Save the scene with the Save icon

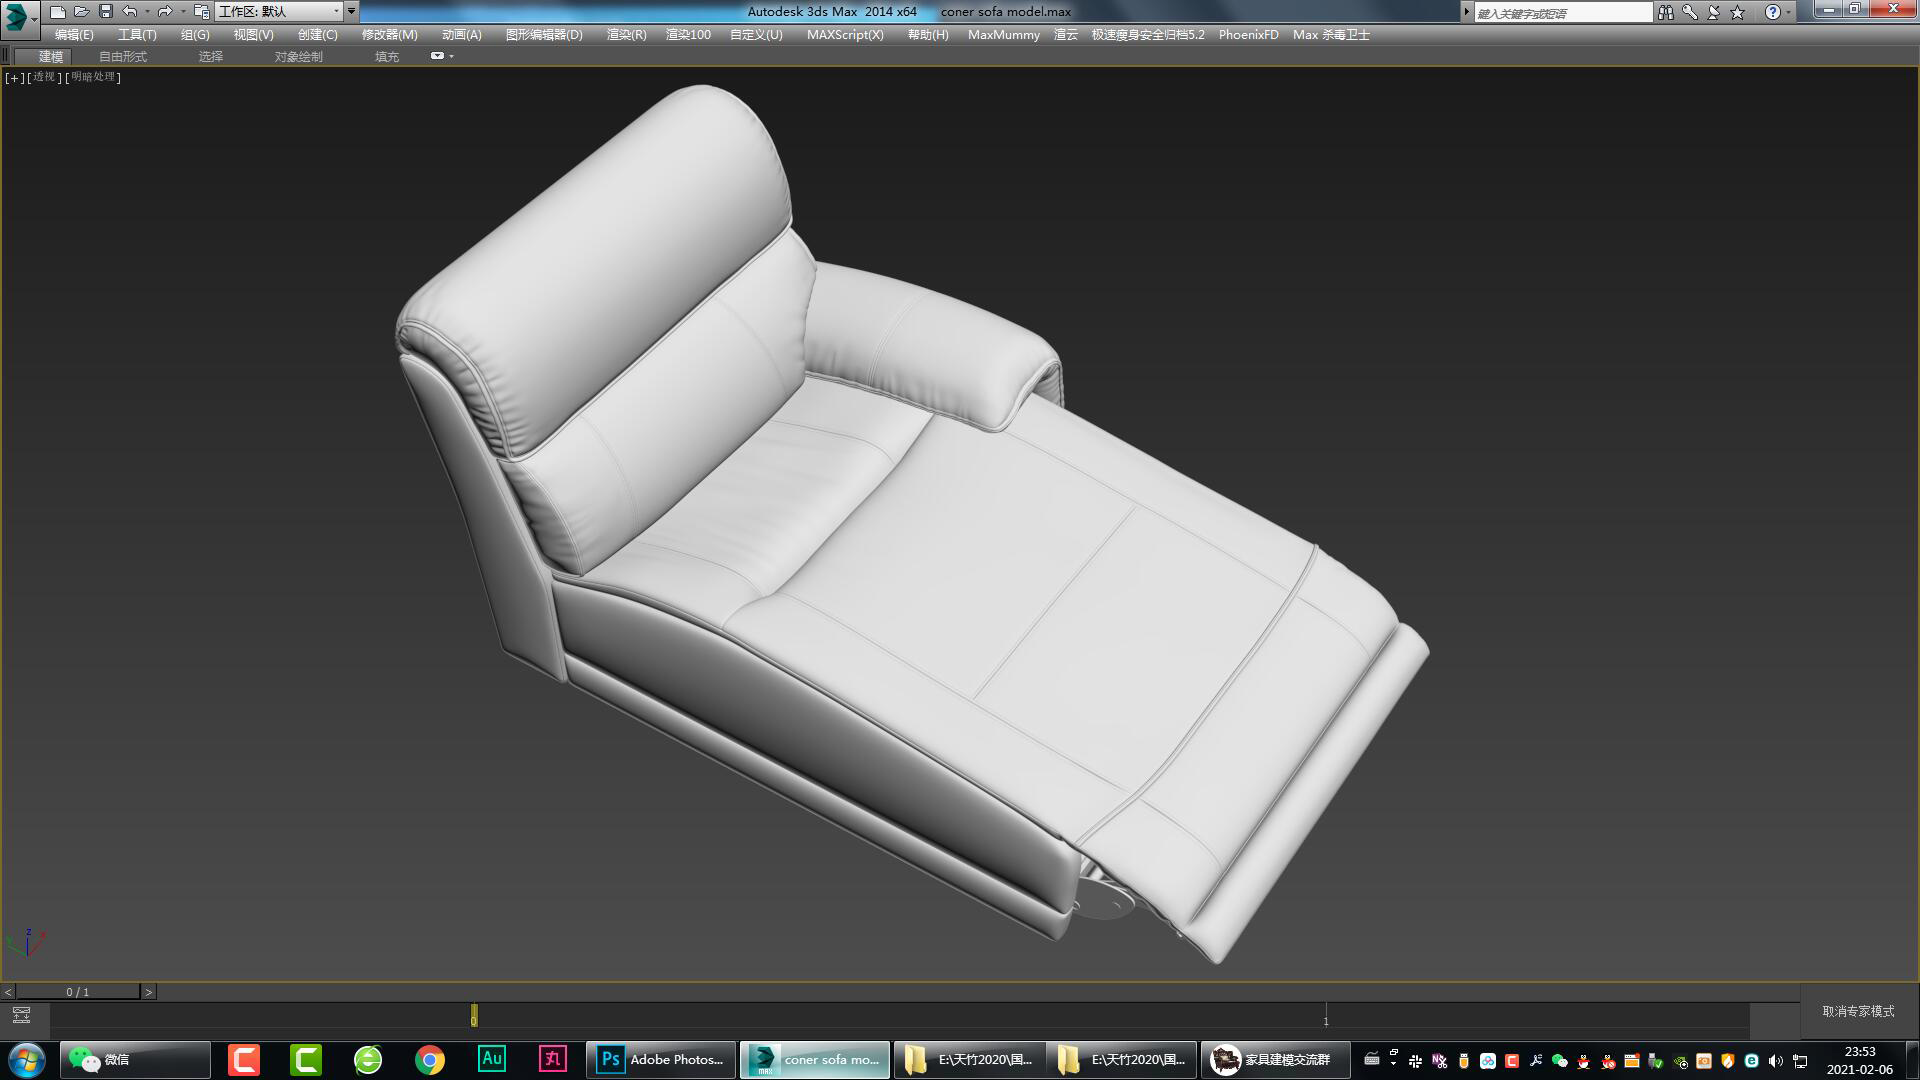tap(105, 12)
